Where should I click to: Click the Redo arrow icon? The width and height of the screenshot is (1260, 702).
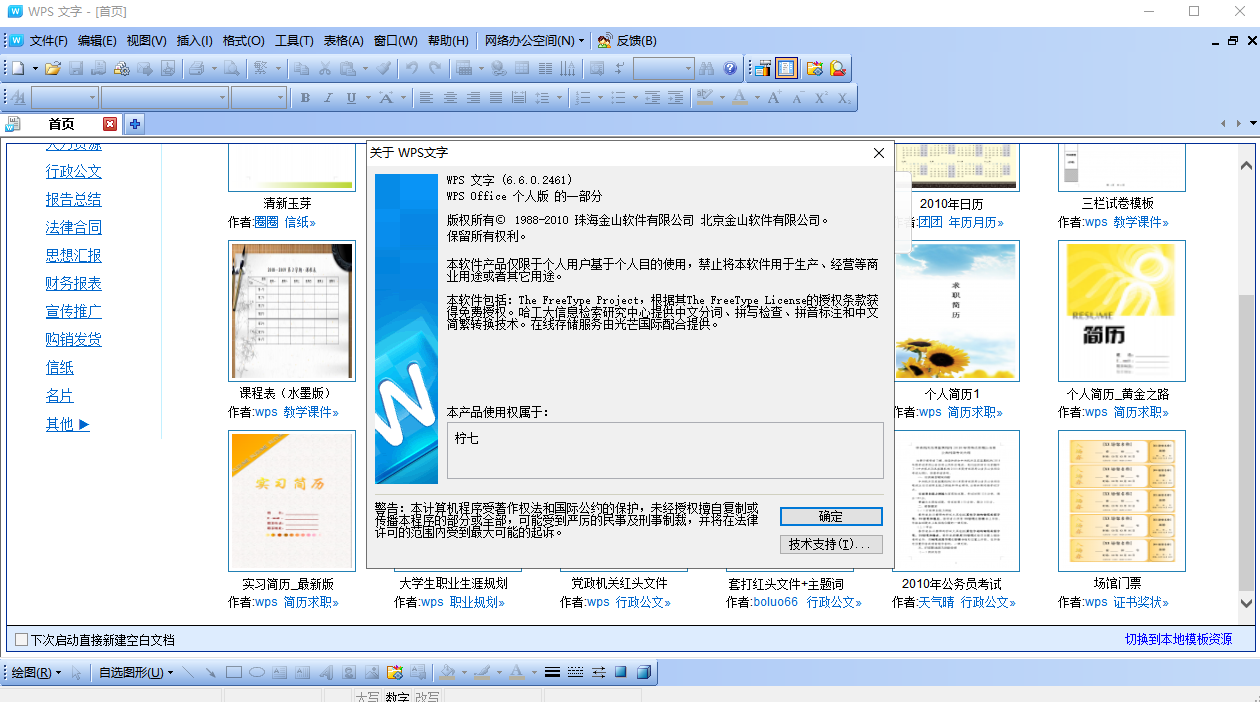[435, 68]
